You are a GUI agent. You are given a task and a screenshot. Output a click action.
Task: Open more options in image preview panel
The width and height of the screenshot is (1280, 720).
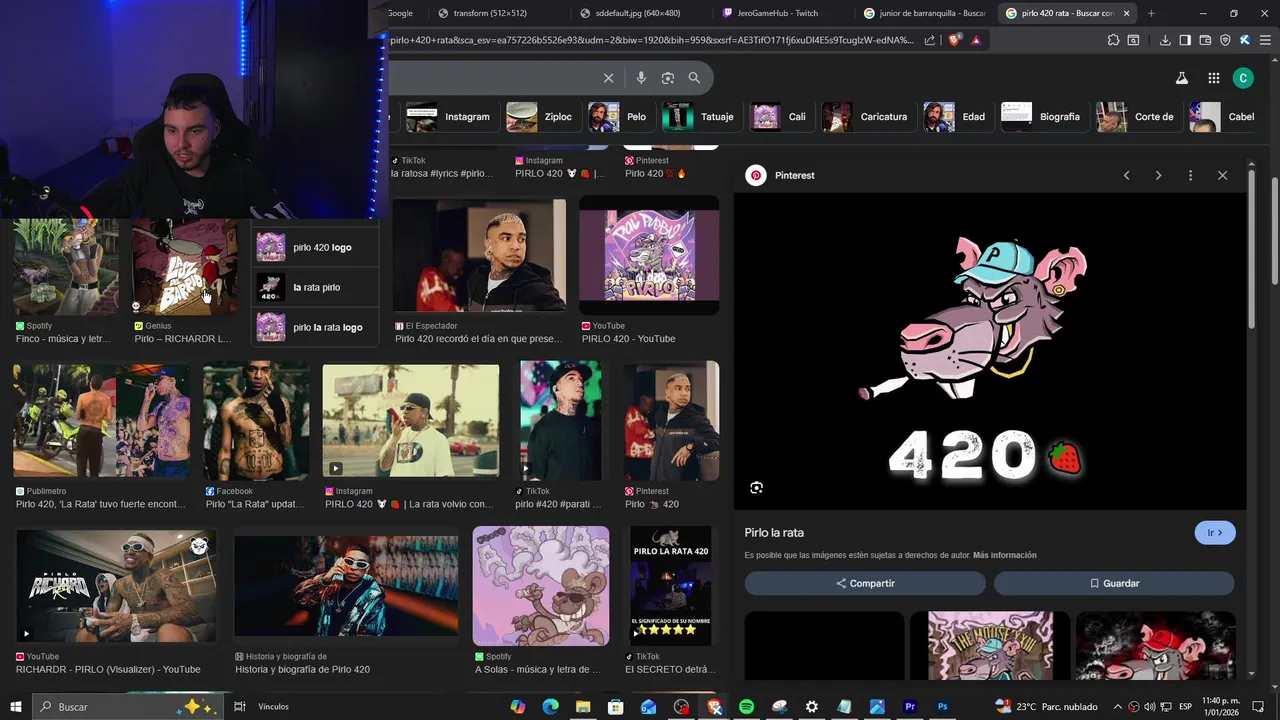(1190, 175)
